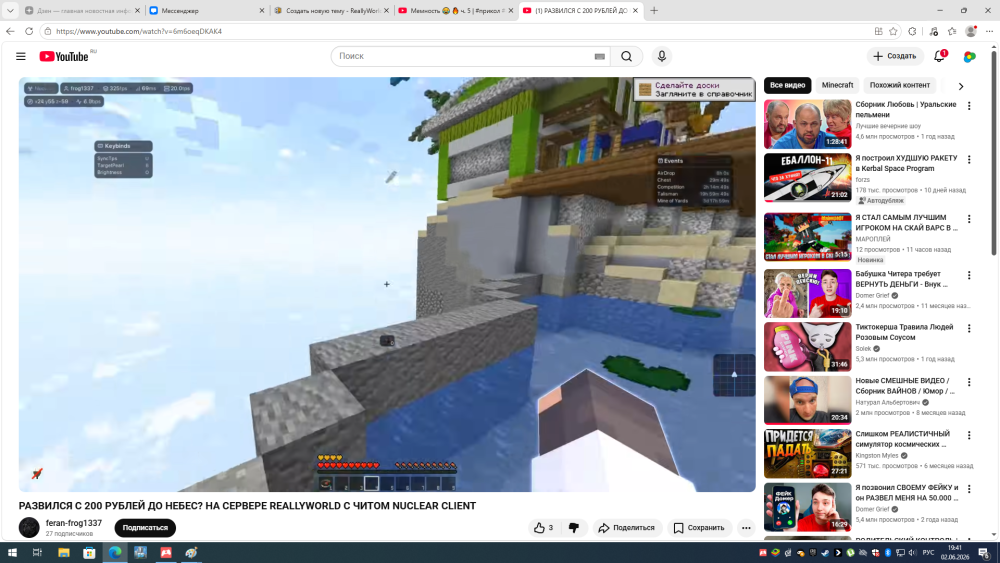Open Edge settings and more menu
The image size is (1000, 563).
[989, 31]
